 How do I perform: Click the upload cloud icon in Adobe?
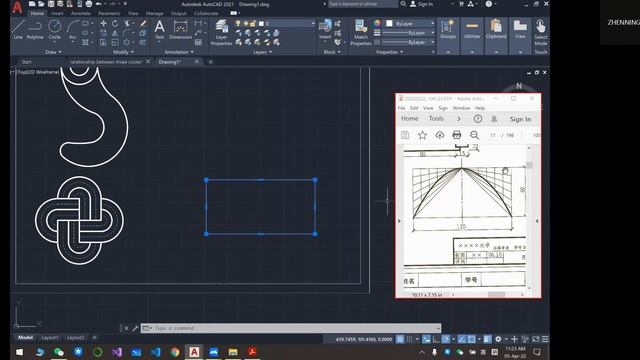tap(440, 135)
